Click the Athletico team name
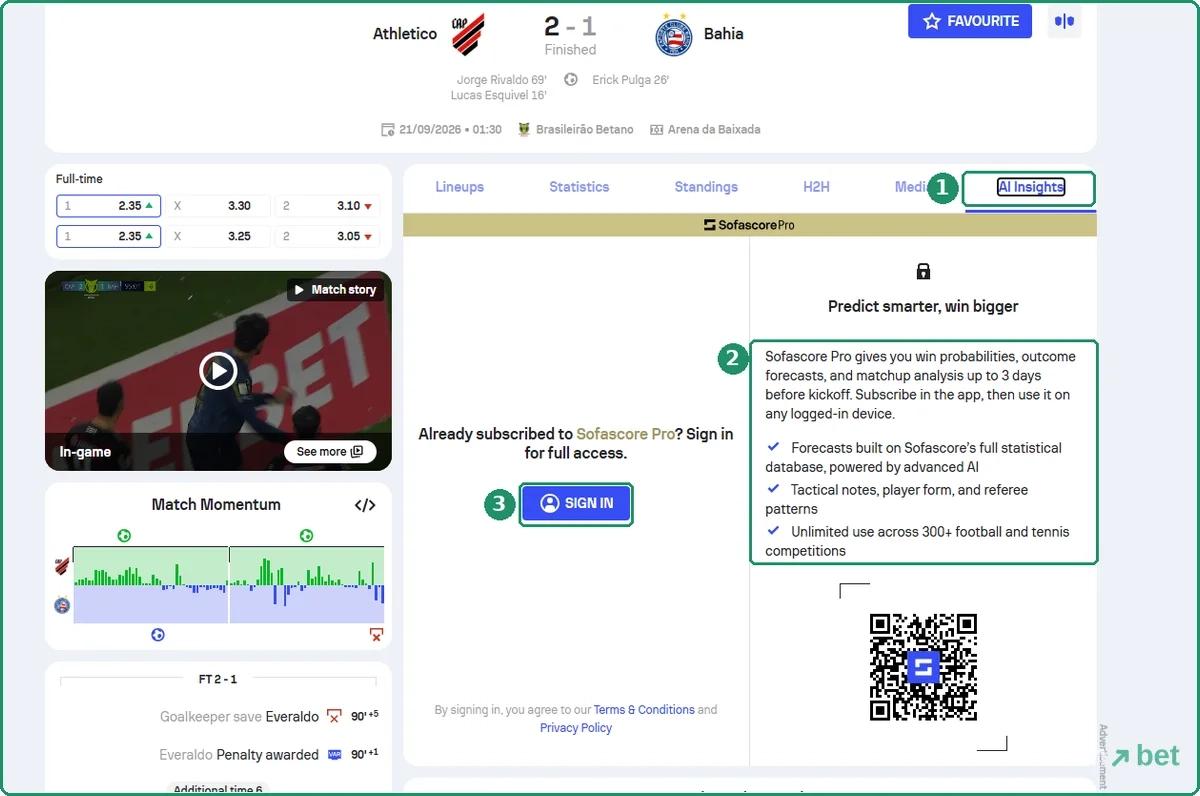 405,34
